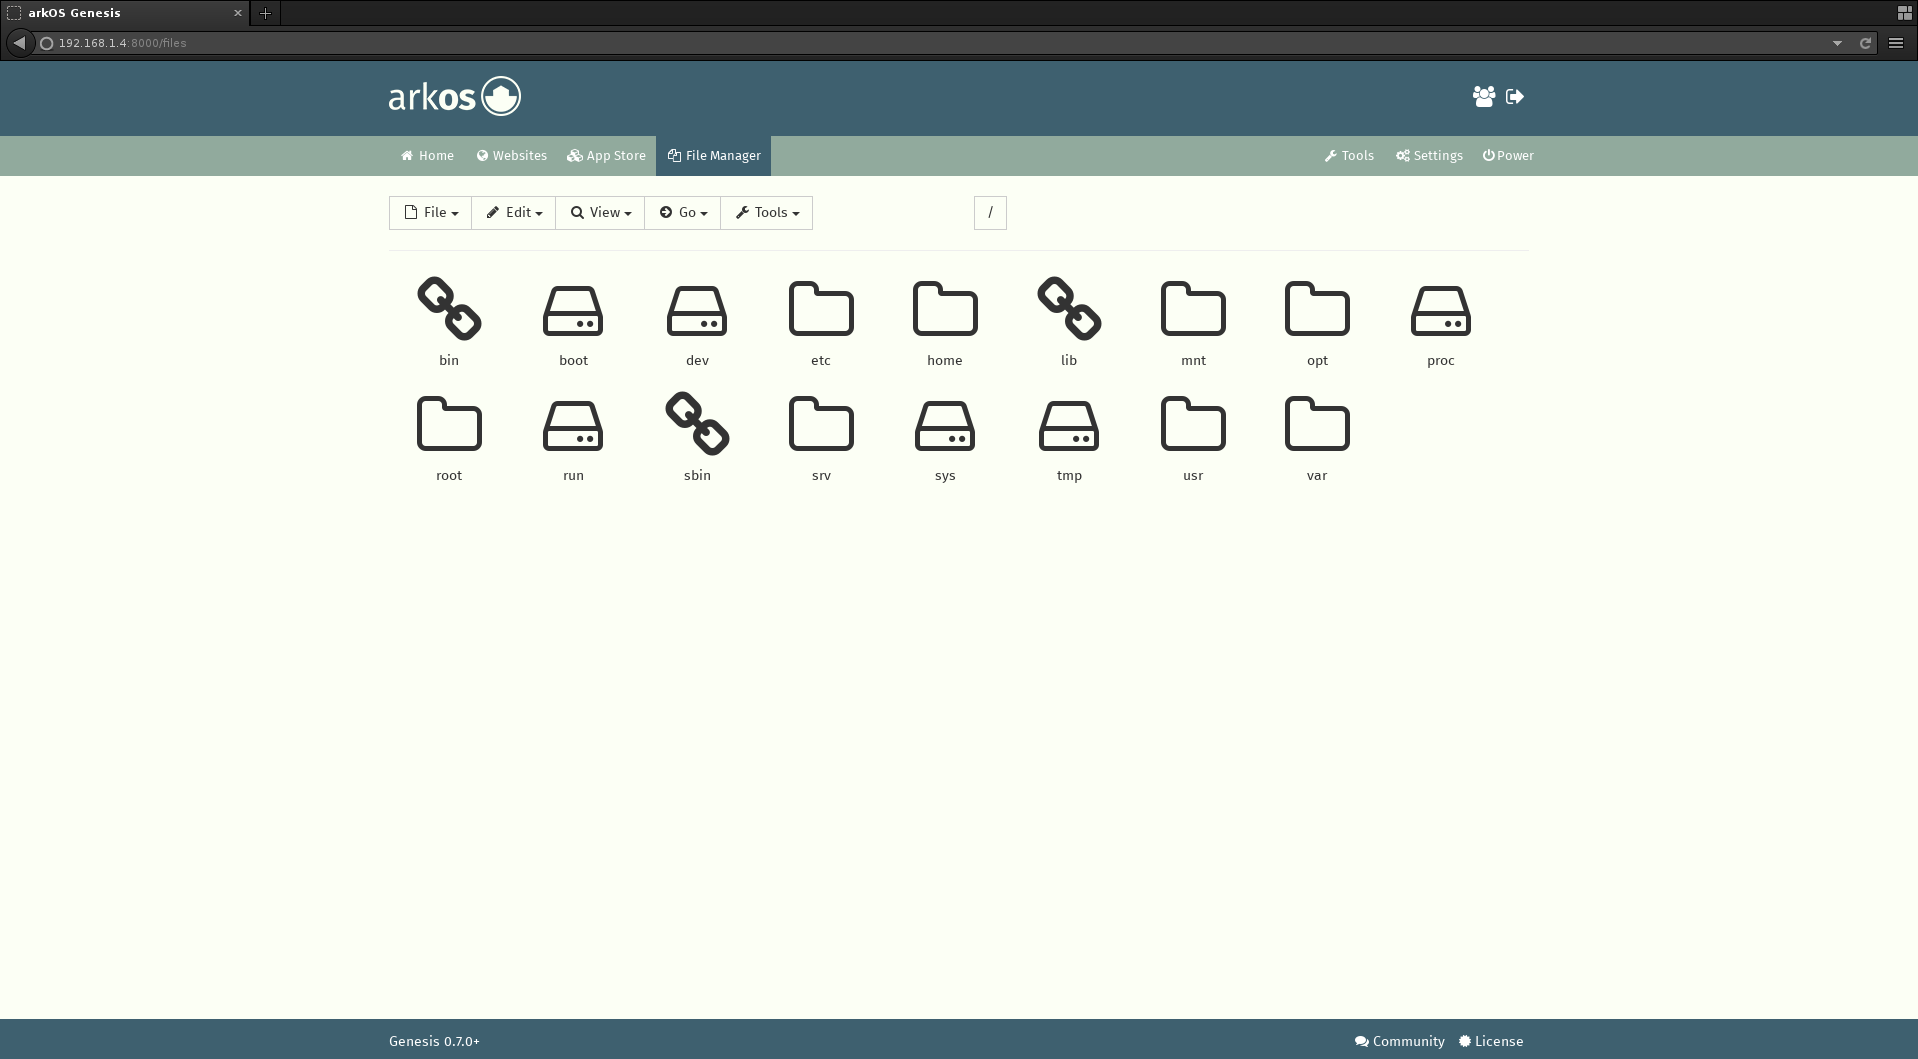
Task: Open the proc drive icon
Action: click(1441, 311)
